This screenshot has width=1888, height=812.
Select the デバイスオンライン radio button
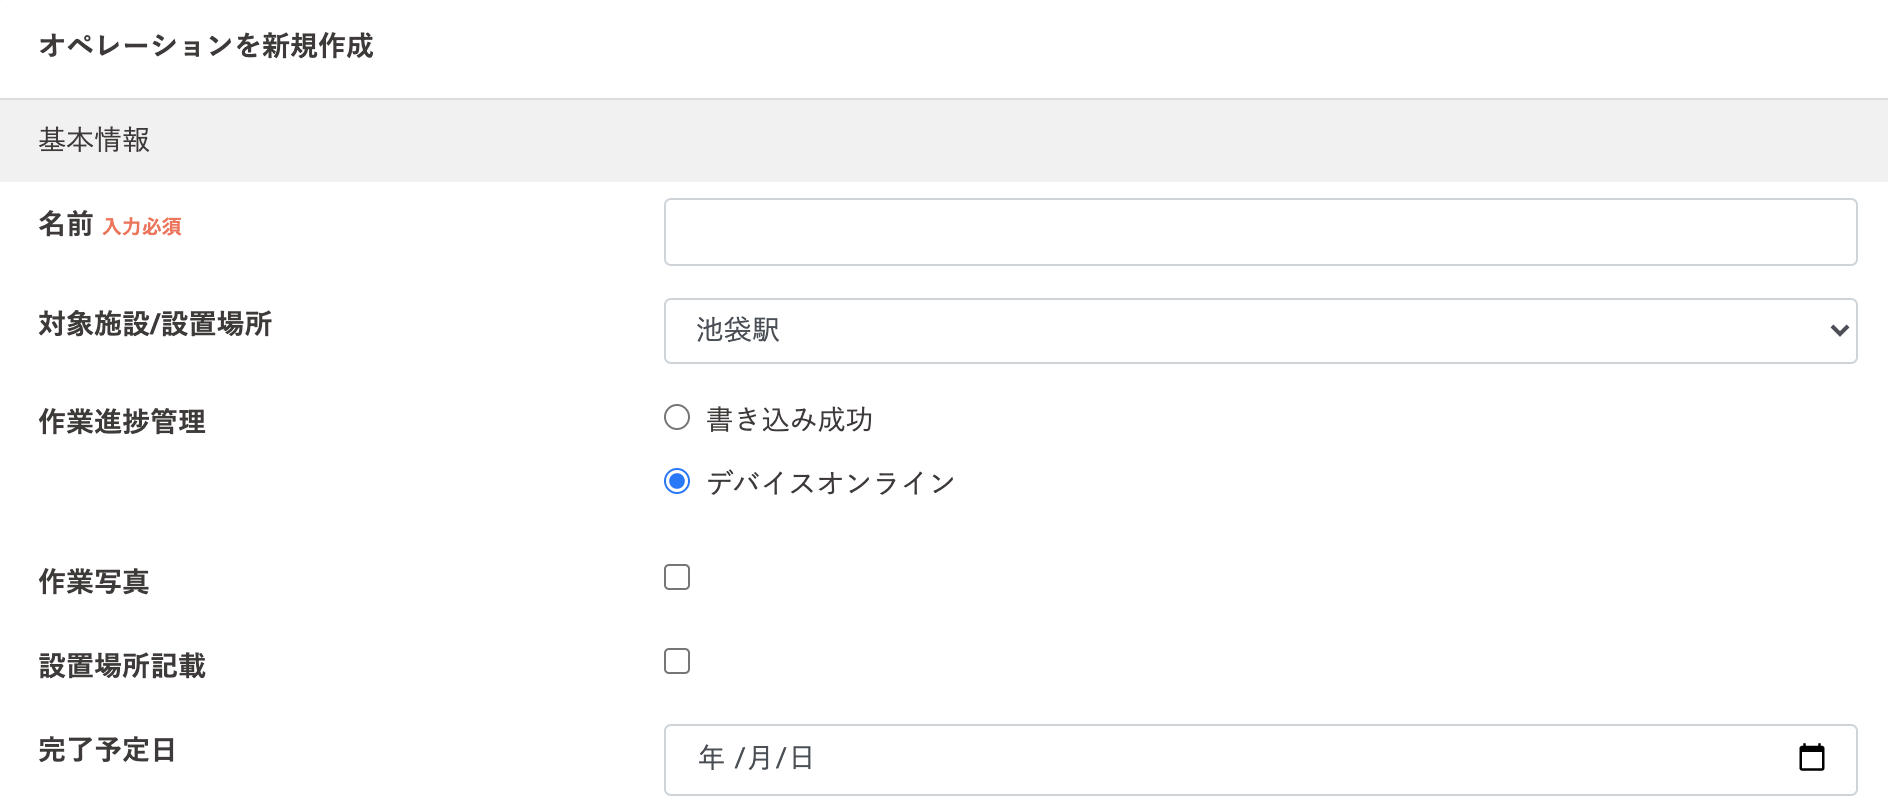pos(677,482)
